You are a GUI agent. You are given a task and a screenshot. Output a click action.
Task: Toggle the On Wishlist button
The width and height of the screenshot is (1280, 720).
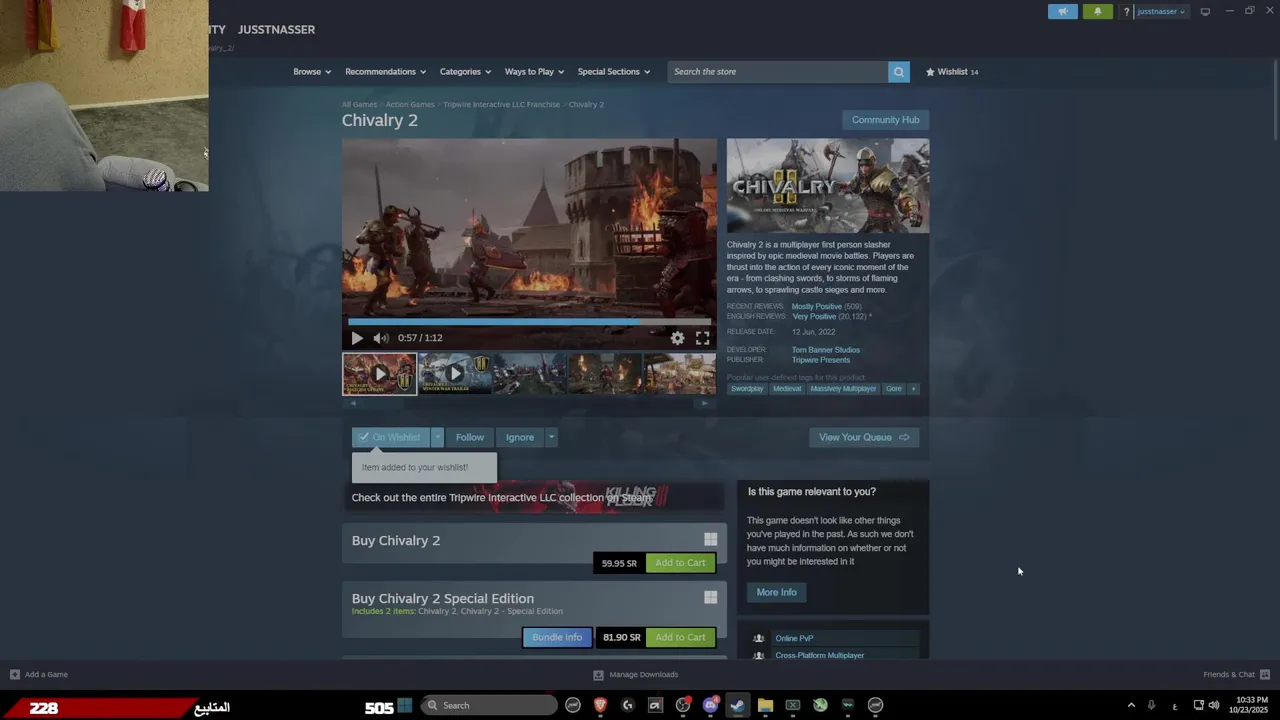click(x=390, y=437)
